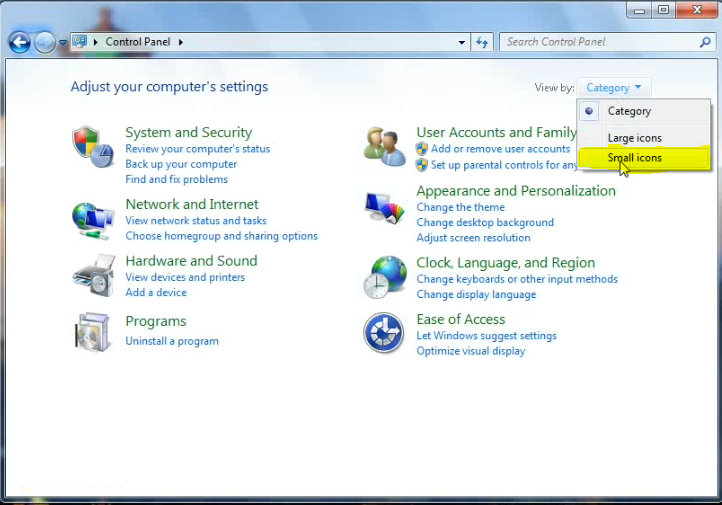Open the View by Category dropdown

pos(613,87)
